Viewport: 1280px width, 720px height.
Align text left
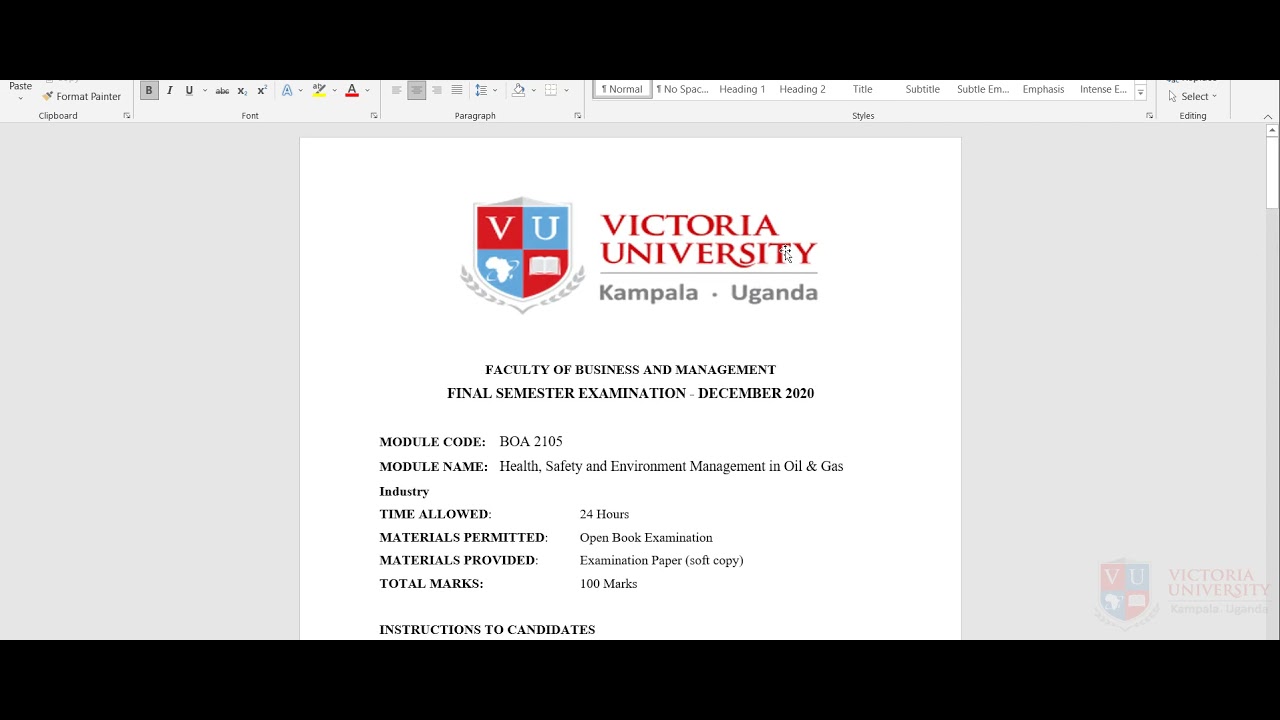tap(396, 91)
